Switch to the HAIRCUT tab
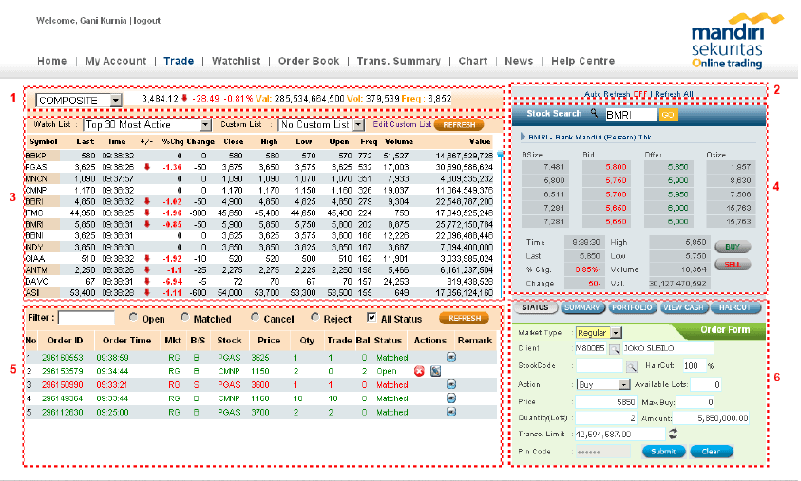Image resolution: width=801 pixels, height=481 pixels. (736, 307)
